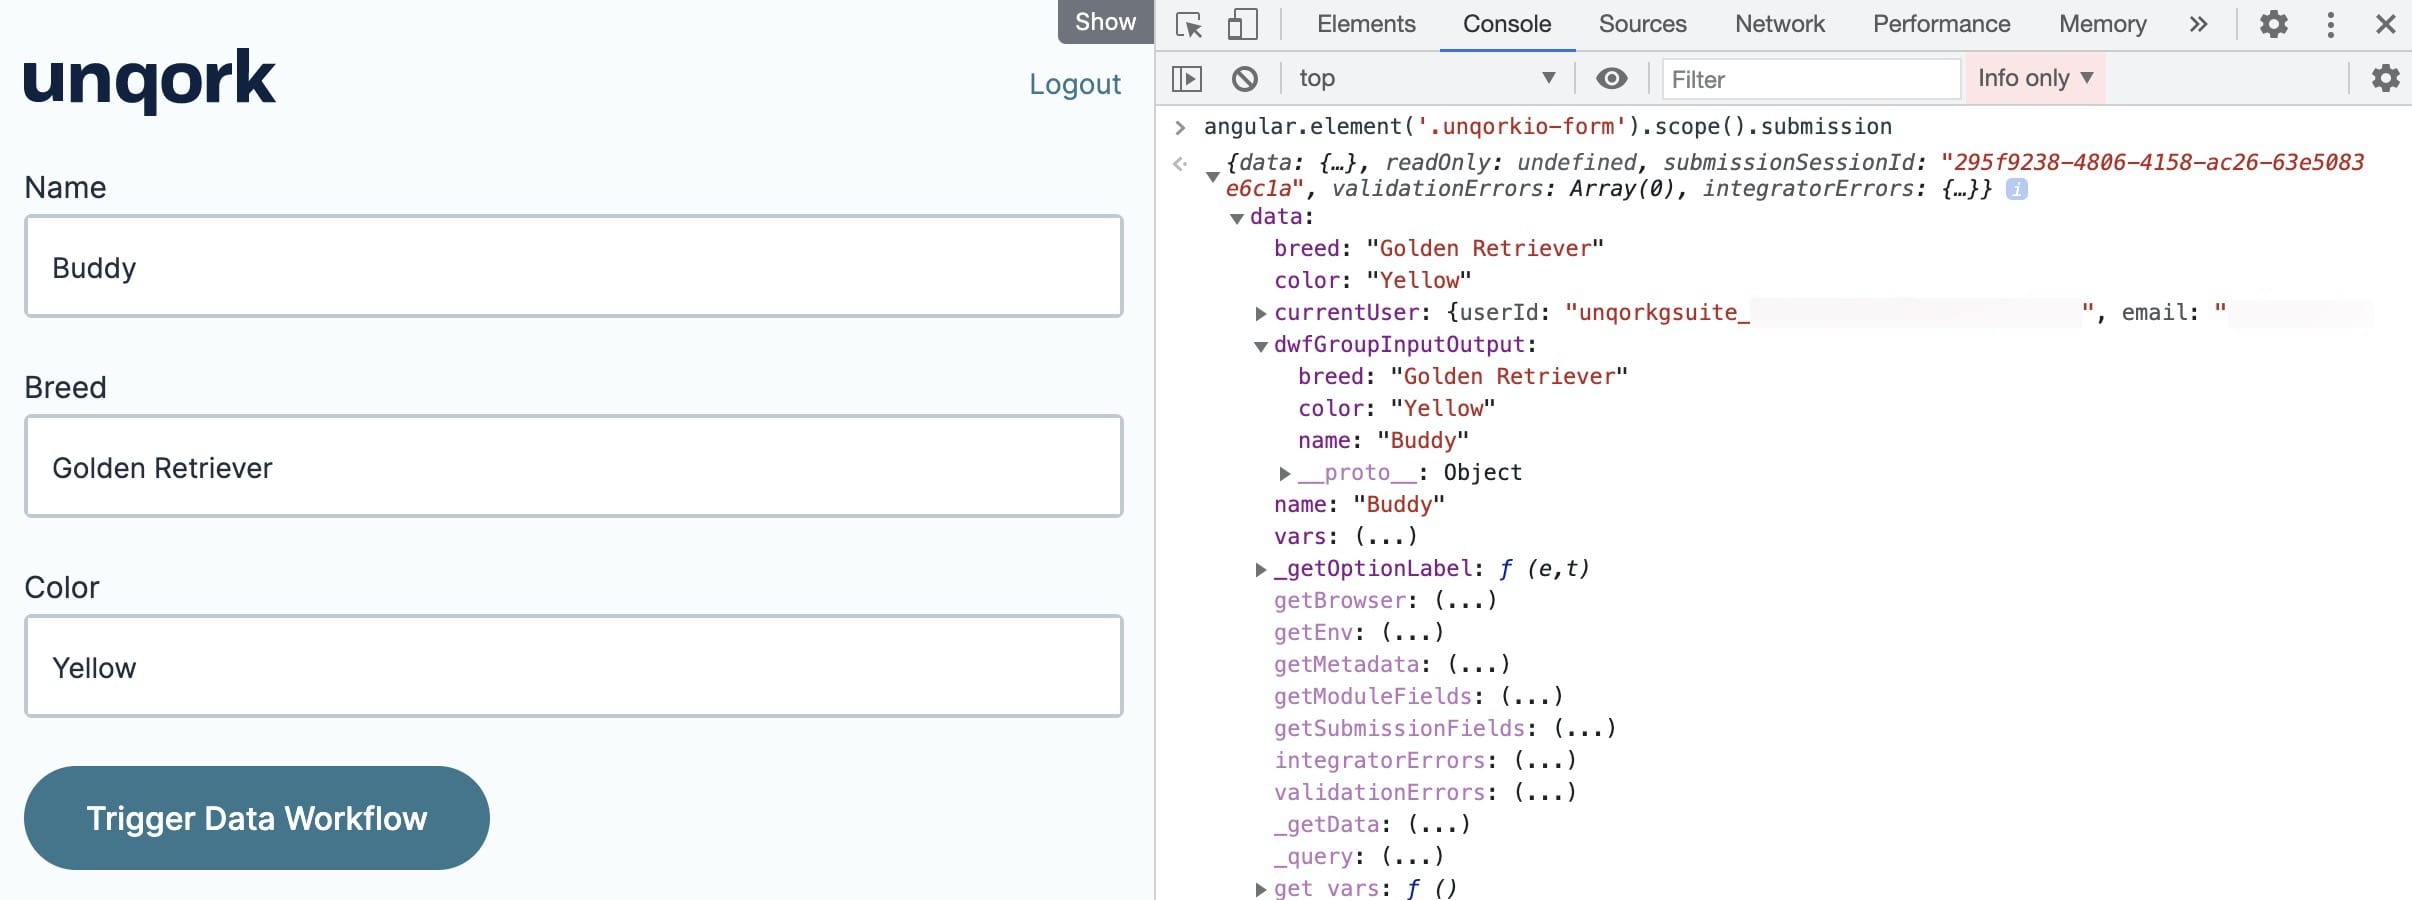Select breed "Golden Retriever" inside dwfGroupInputOutput
This screenshot has height=900, width=2412.
point(1508,377)
